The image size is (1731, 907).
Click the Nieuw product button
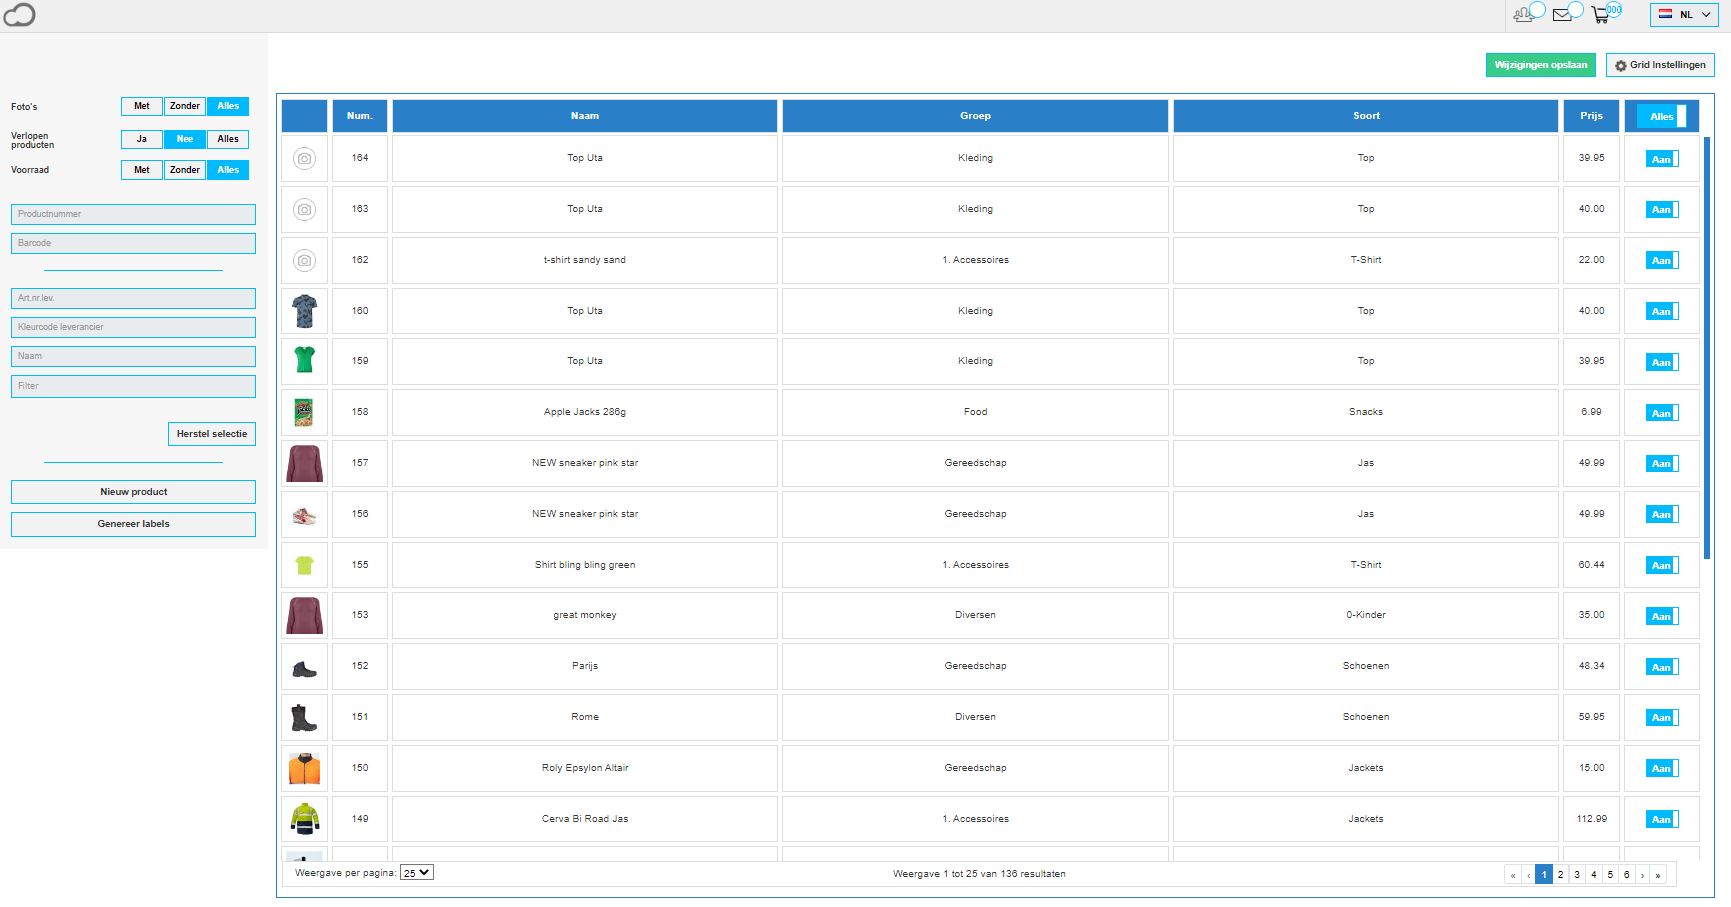click(x=133, y=492)
